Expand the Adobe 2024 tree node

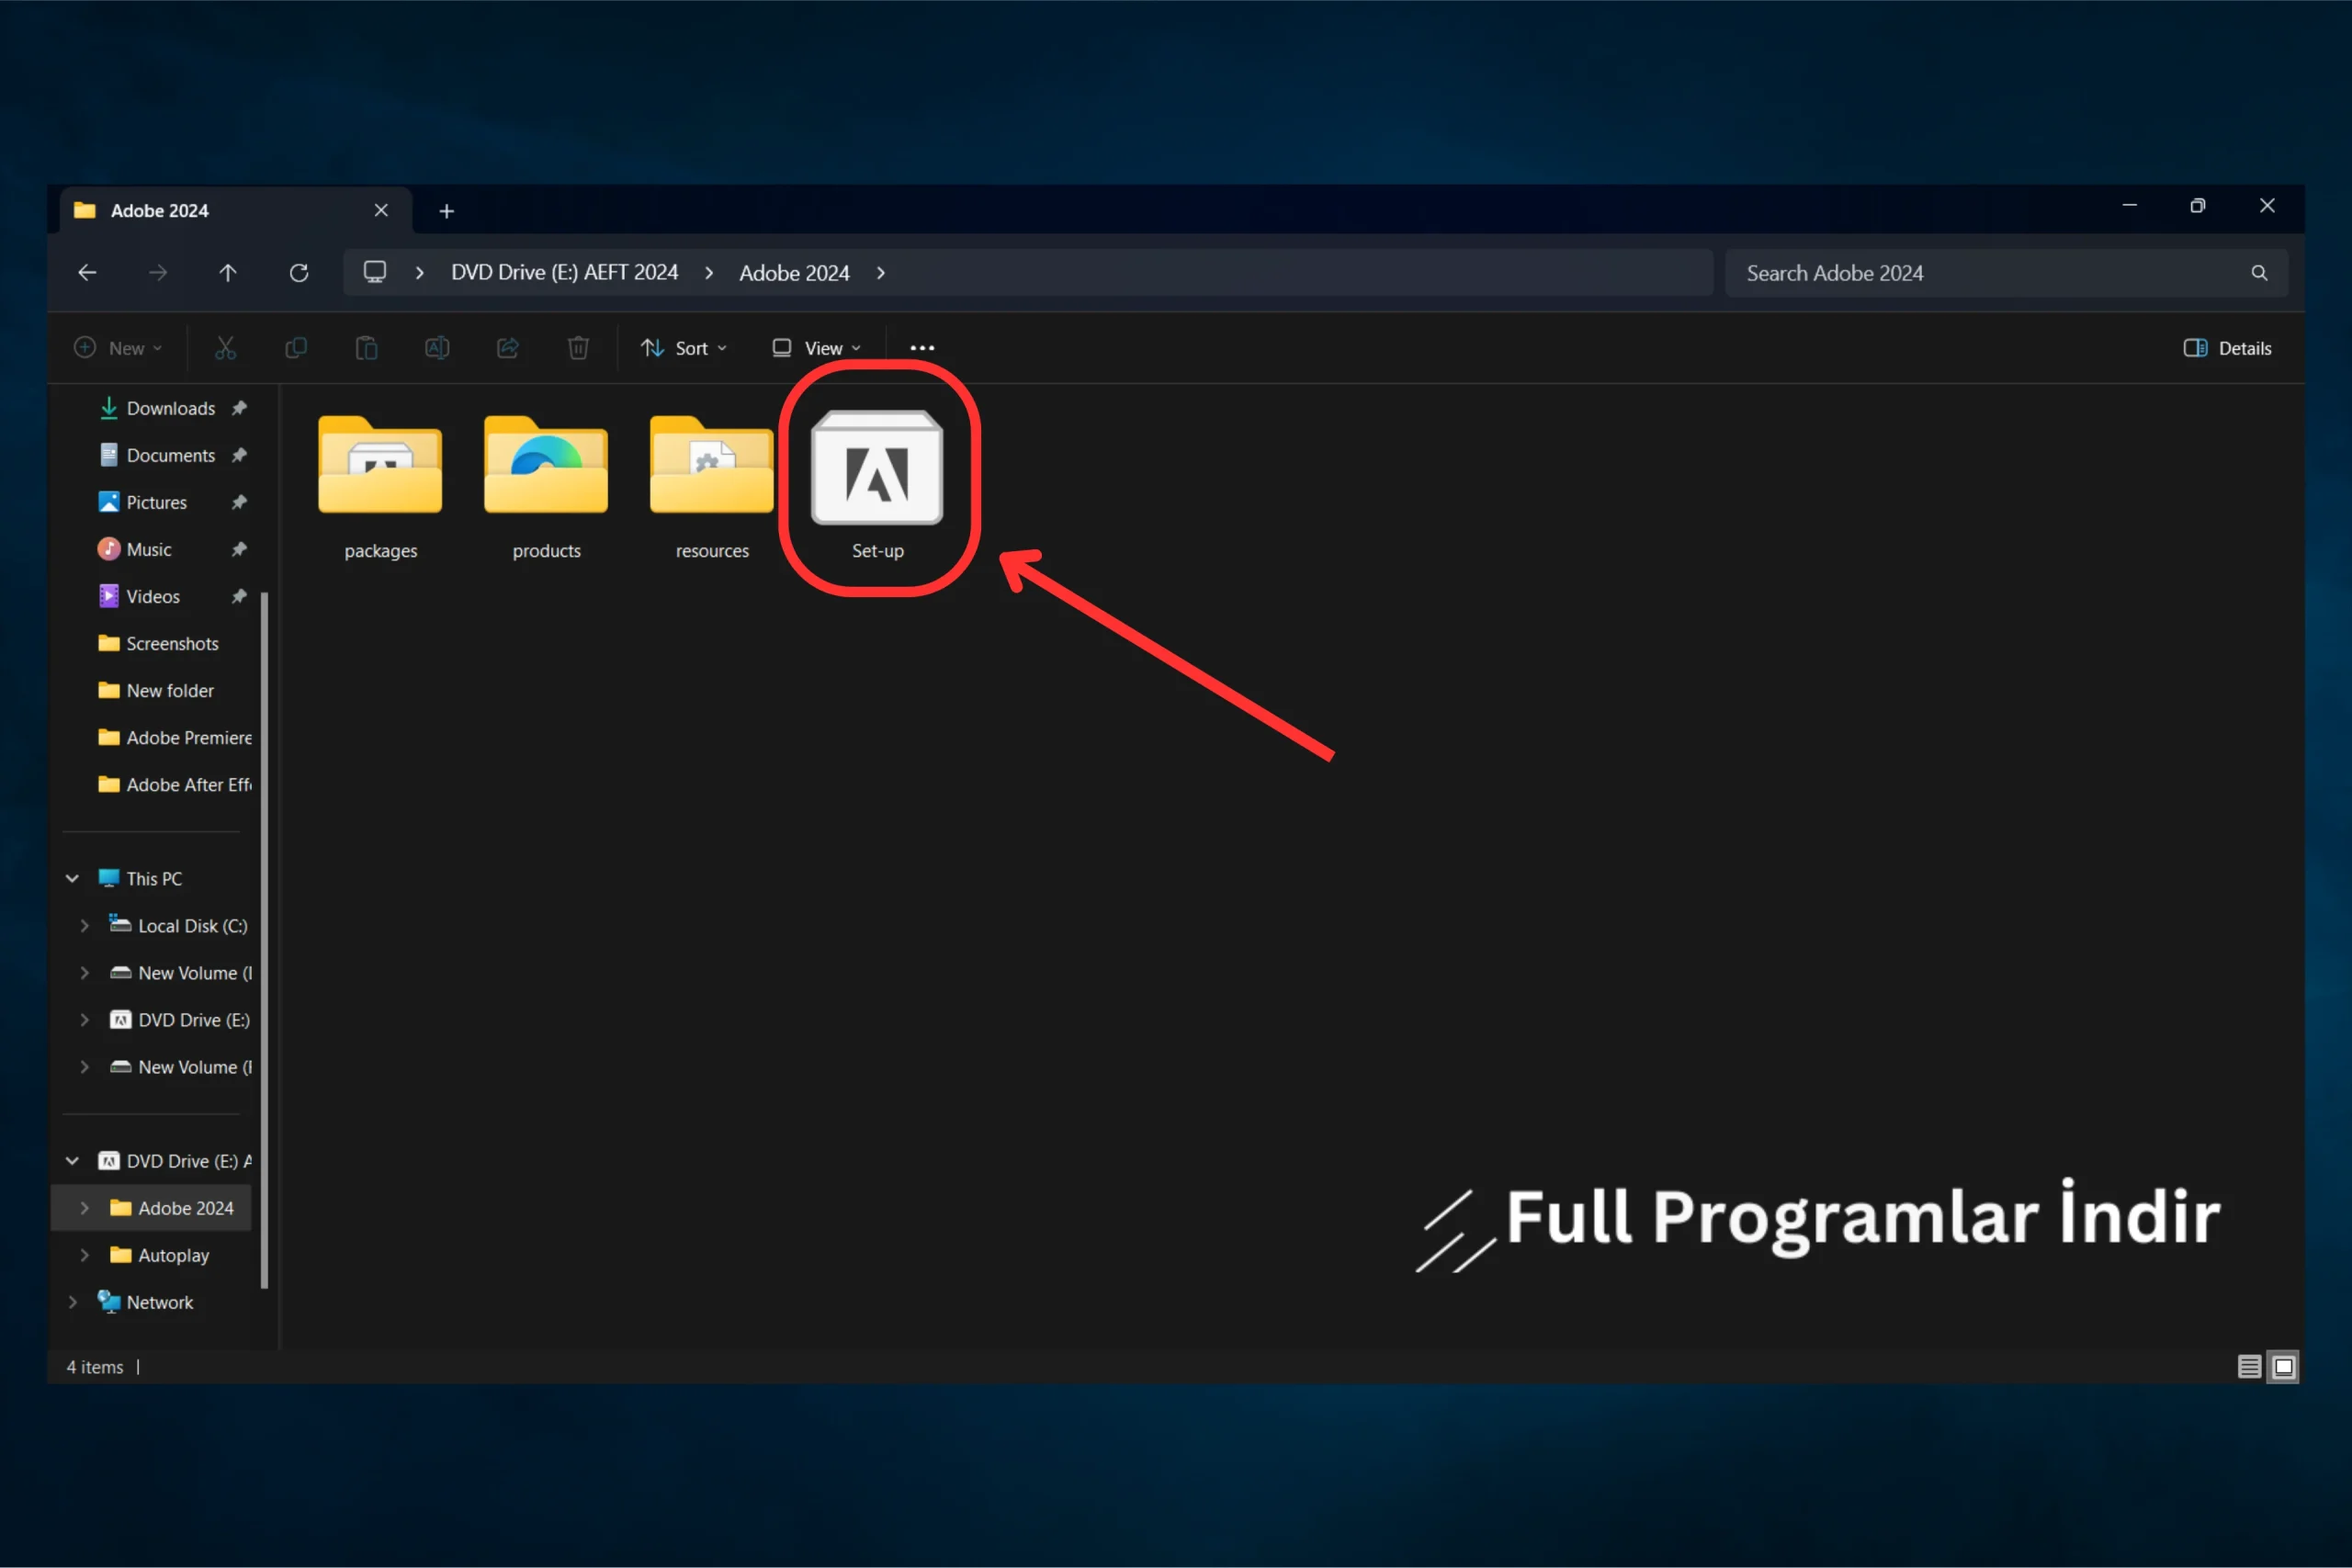tap(85, 1207)
